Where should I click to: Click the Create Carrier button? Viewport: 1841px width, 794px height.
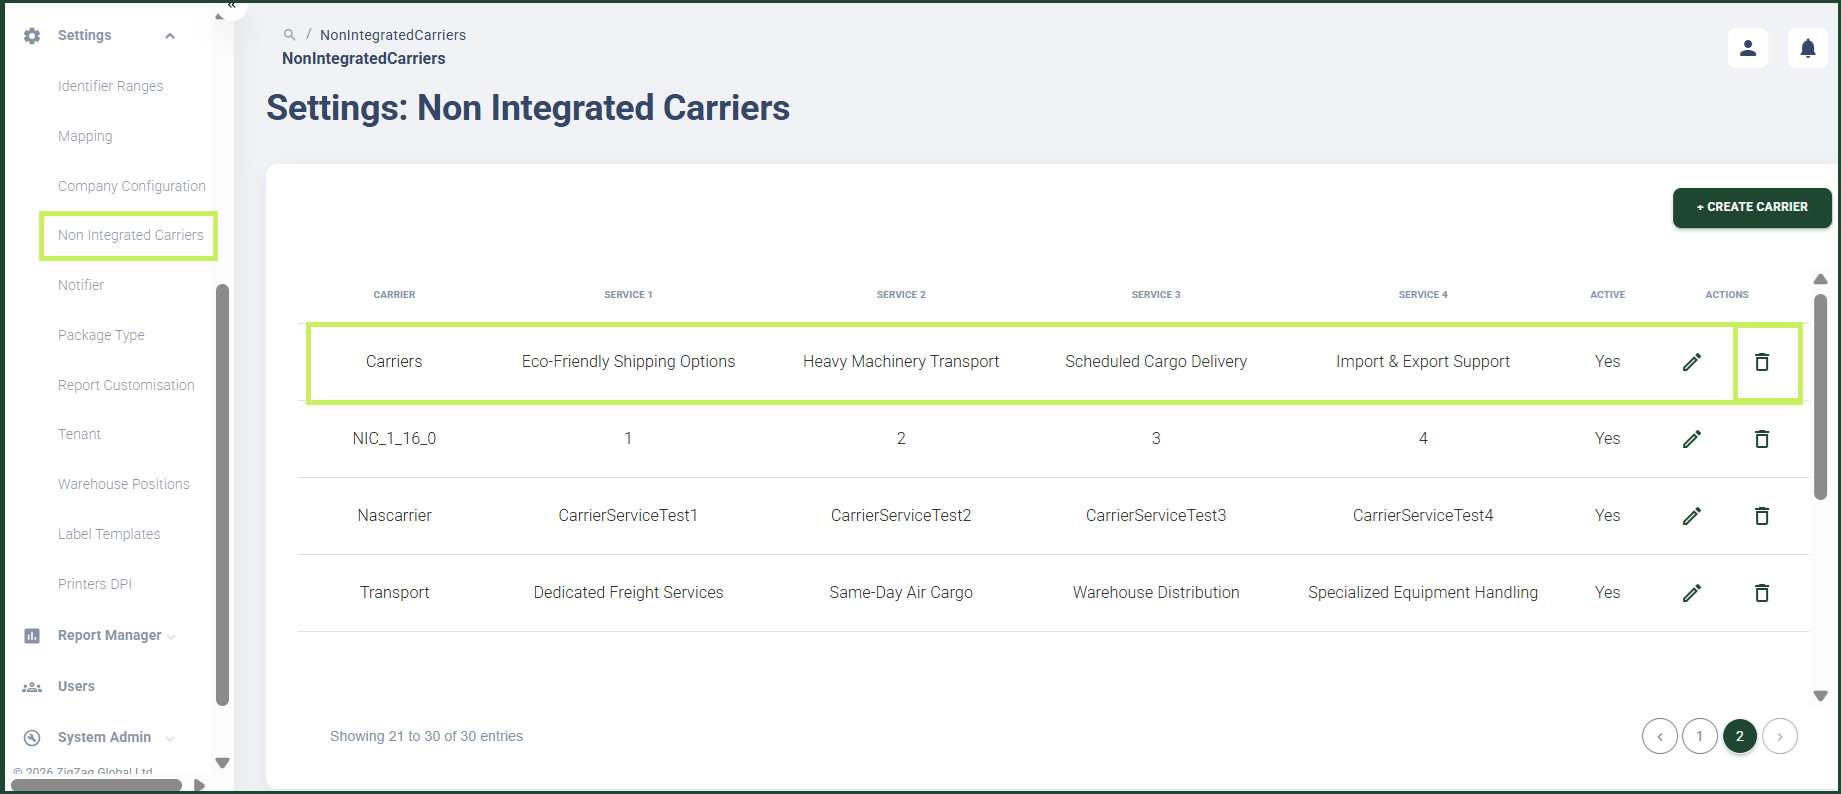point(1752,207)
